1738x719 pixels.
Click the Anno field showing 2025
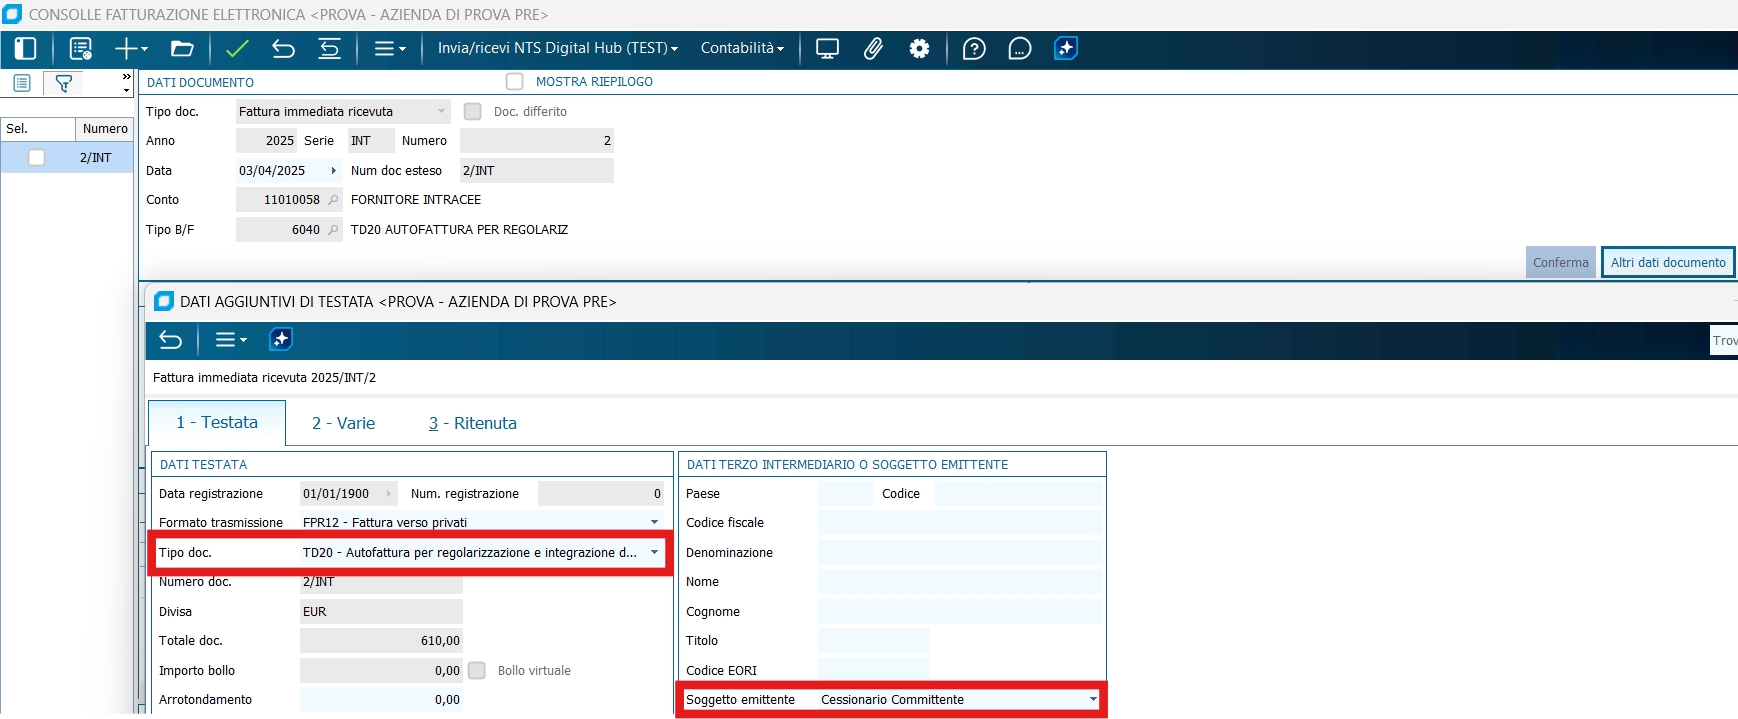click(266, 141)
